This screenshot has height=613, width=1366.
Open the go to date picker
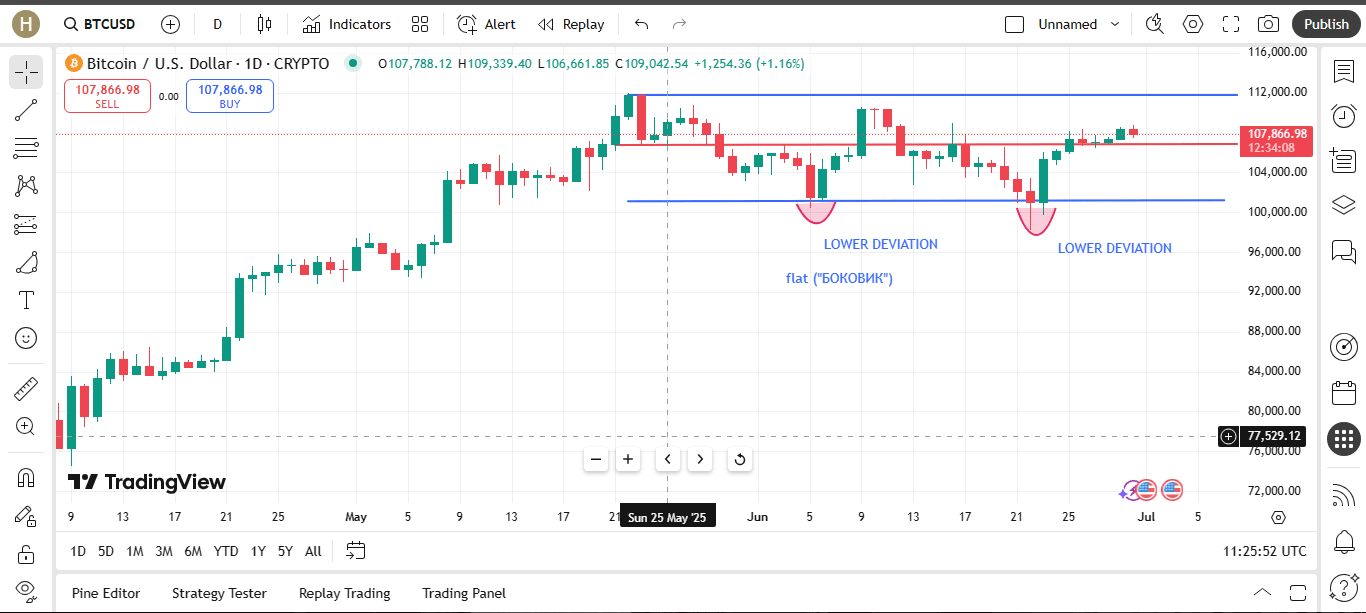tap(356, 550)
